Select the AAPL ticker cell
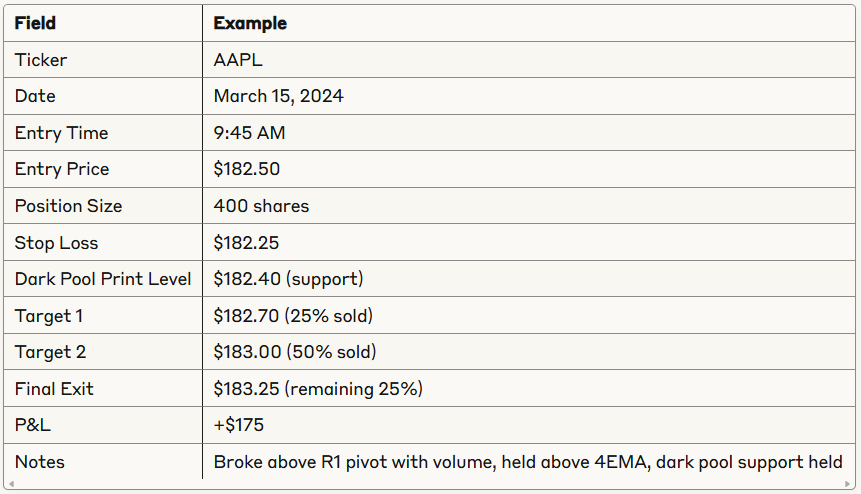Viewport: 861px width, 494px height. pyautogui.click(x=237, y=60)
